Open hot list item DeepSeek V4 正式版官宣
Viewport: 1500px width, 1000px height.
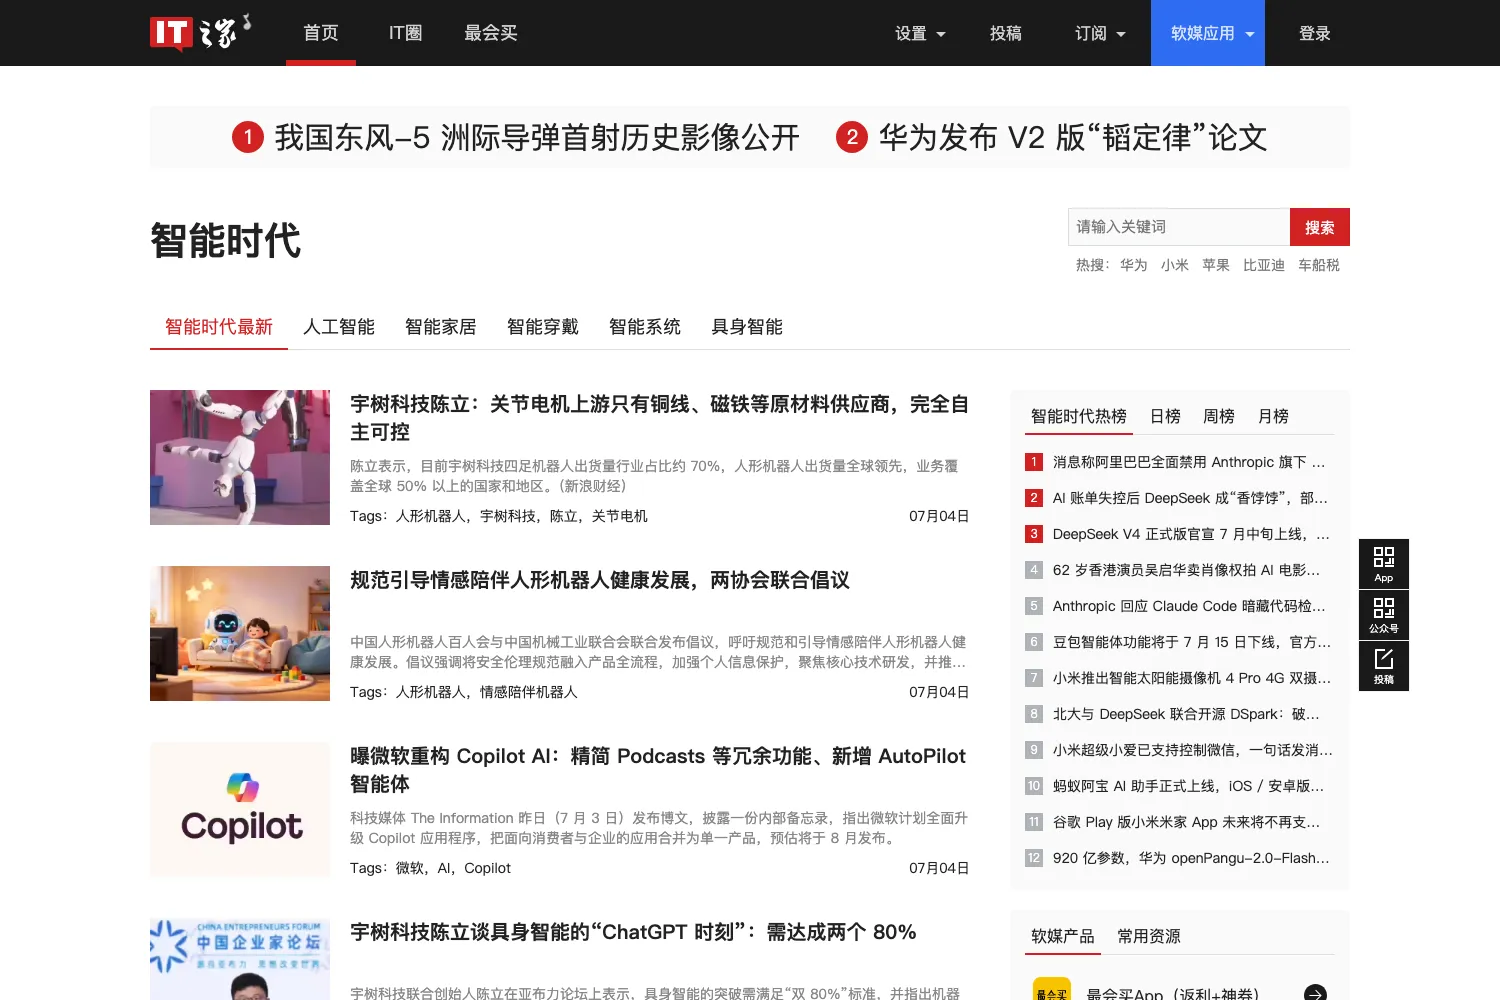click(1191, 534)
